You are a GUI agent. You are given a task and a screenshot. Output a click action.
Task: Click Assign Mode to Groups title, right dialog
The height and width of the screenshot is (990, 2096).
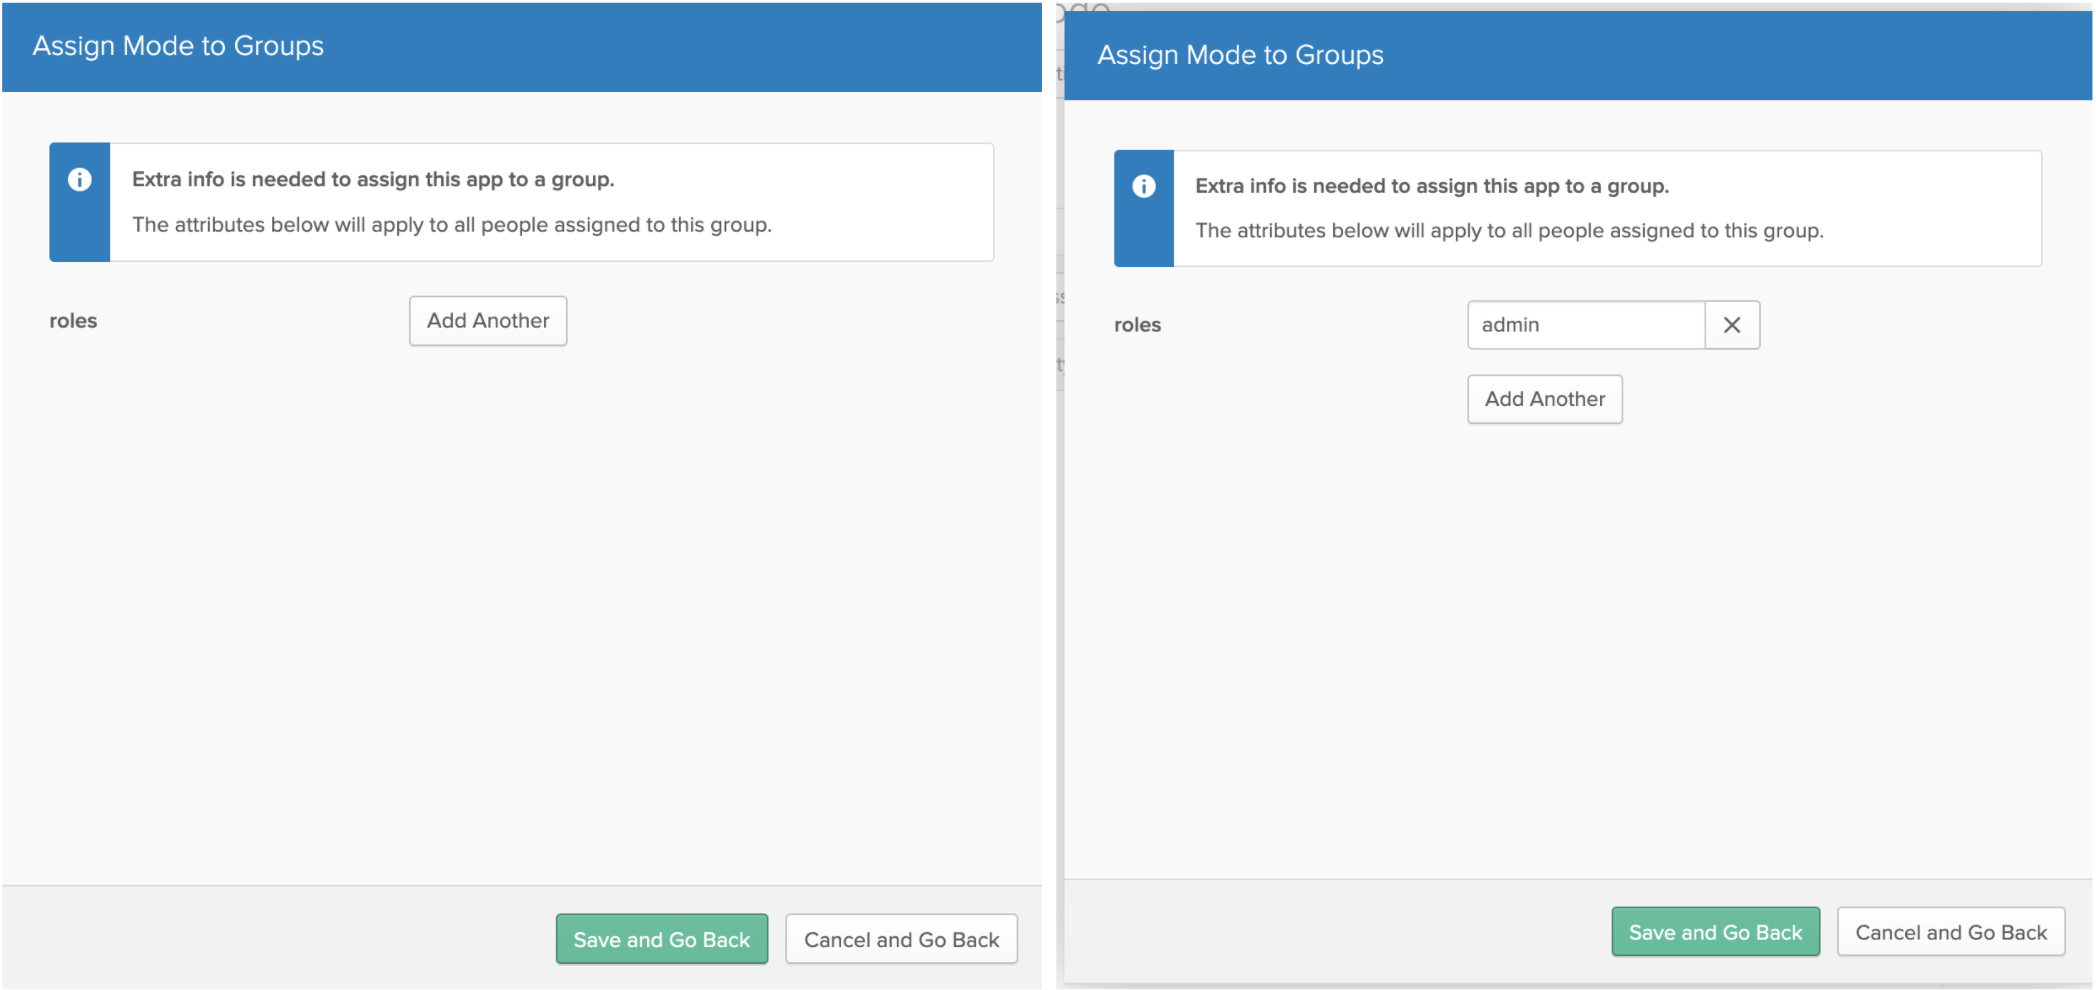[1240, 55]
